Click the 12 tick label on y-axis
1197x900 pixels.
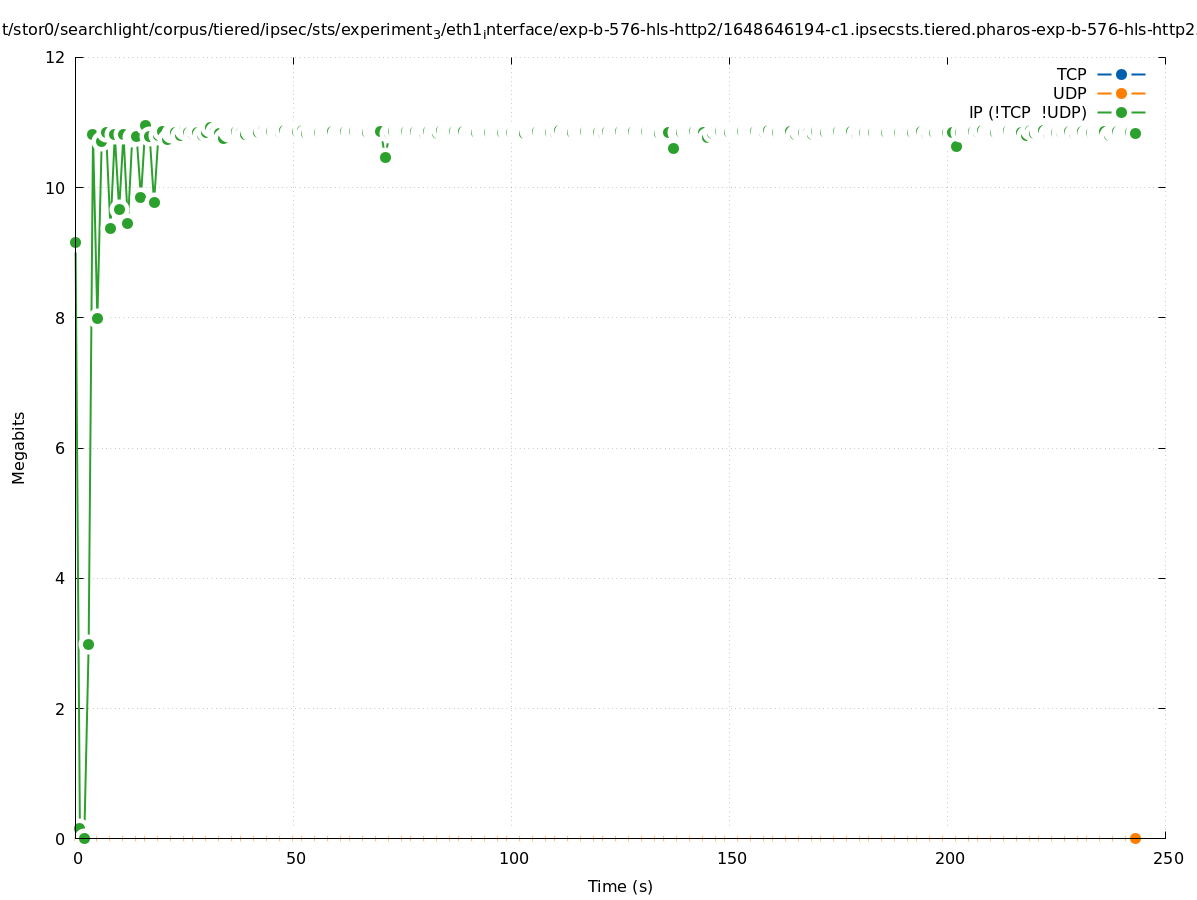coord(56,57)
